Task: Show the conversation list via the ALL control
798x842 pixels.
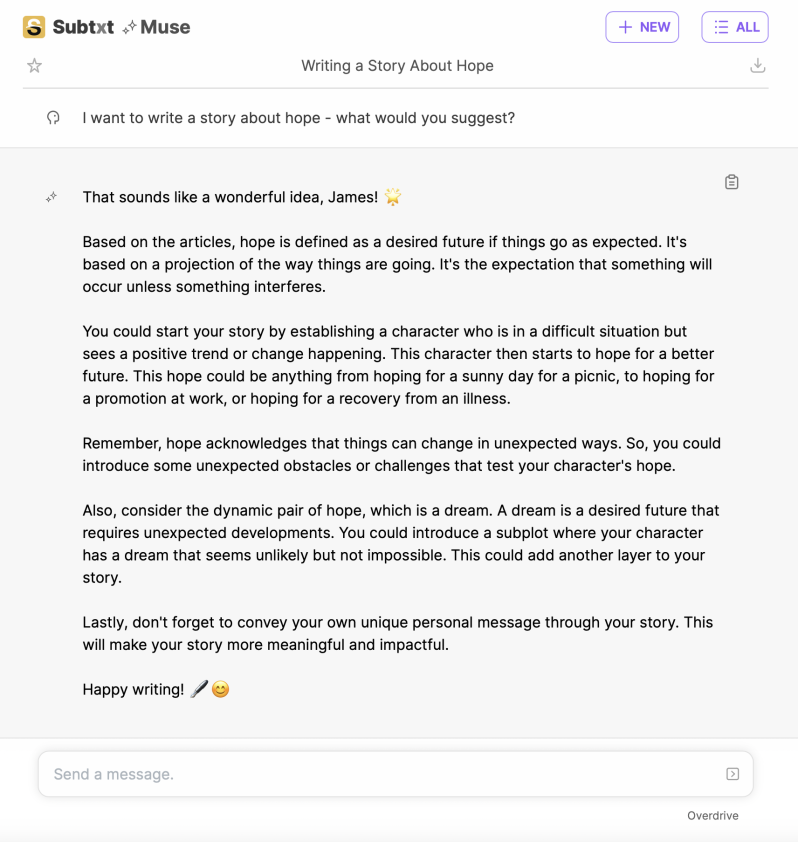Action: click(734, 27)
